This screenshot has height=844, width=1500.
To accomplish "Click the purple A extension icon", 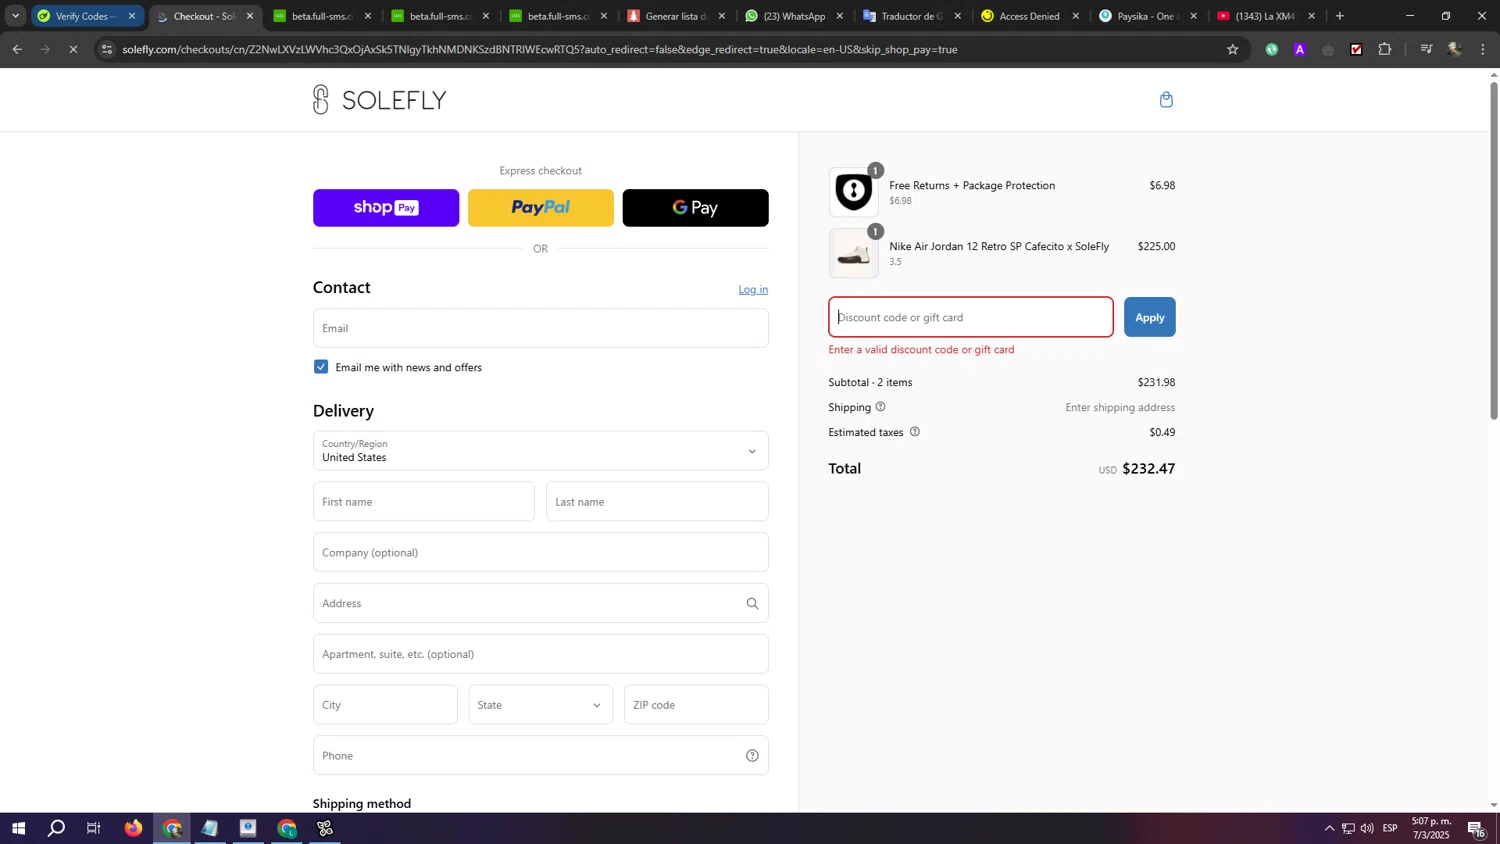I will click(1300, 49).
